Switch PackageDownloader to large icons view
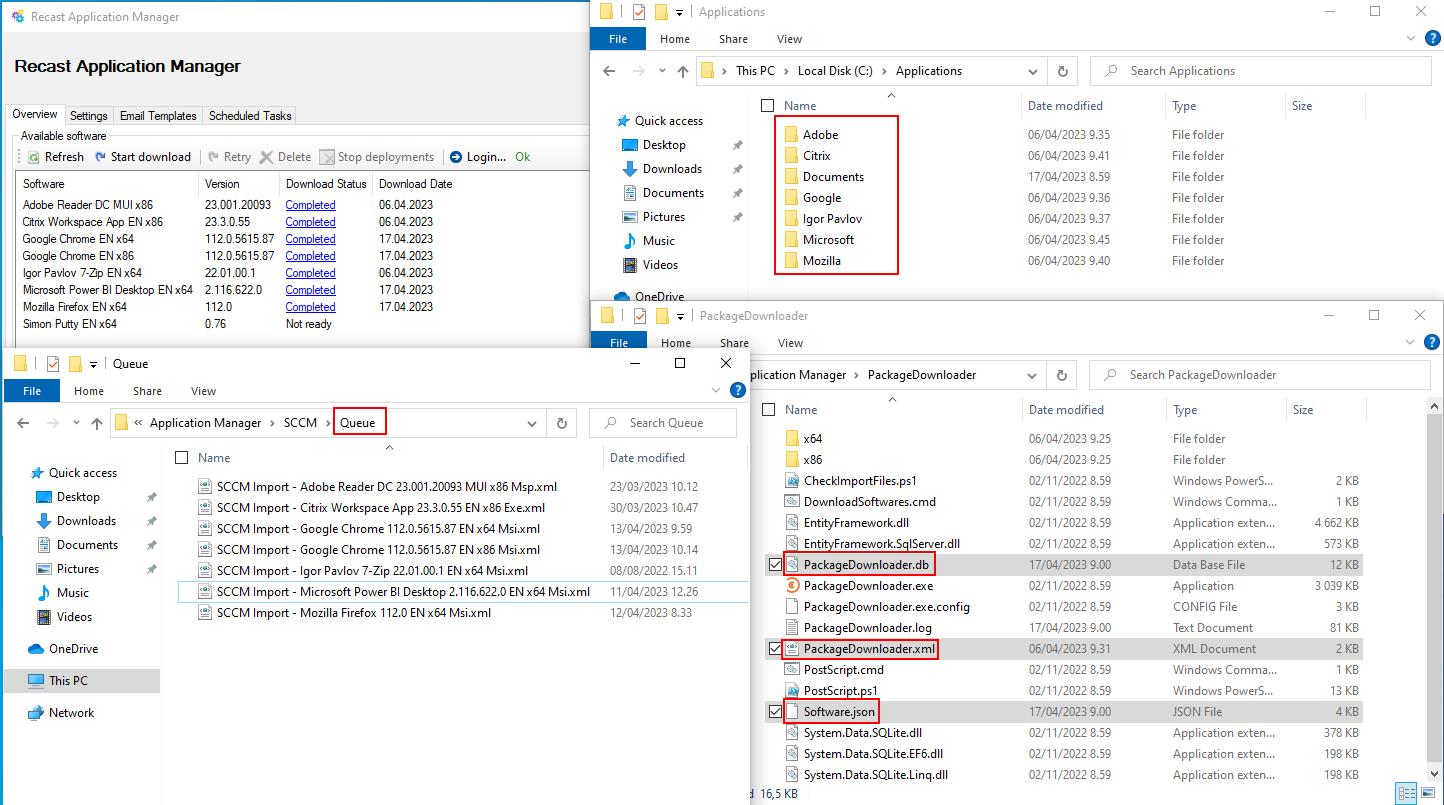Viewport: 1444px width, 805px height. coord(1426,793)
